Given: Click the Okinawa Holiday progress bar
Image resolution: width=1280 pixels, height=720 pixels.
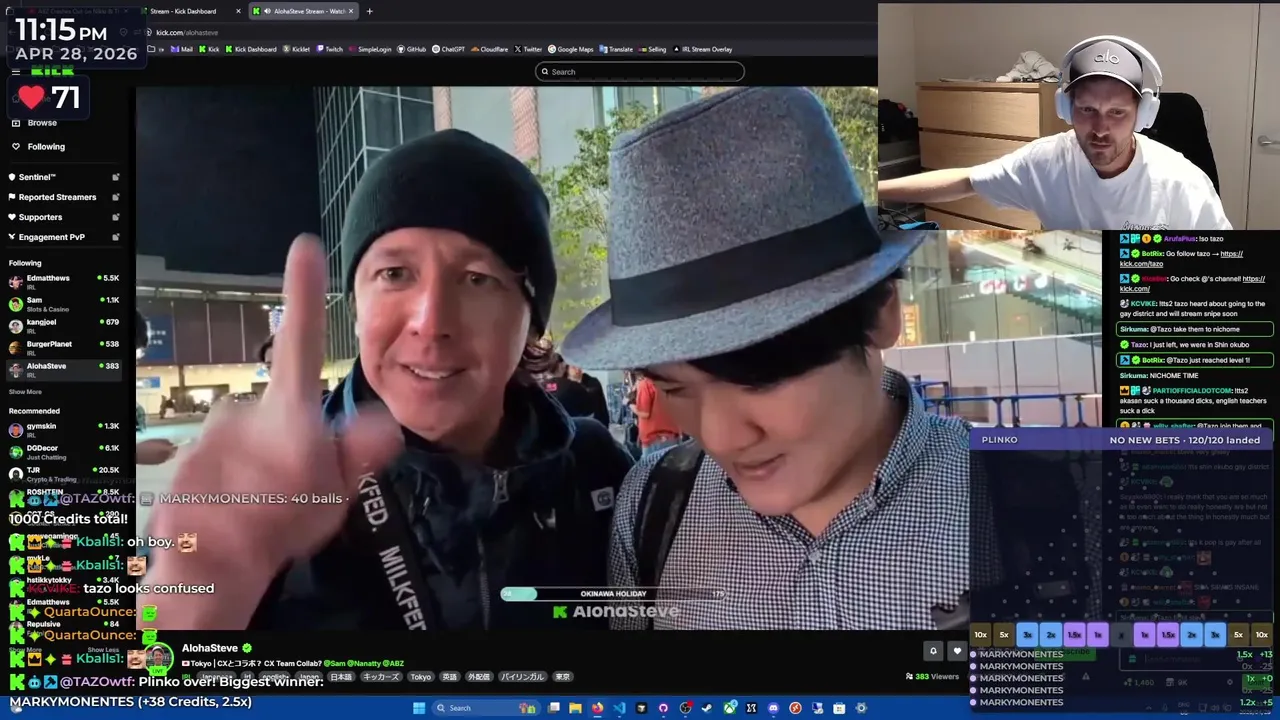Looking at the screenshot, I should (x=612, y=594).
